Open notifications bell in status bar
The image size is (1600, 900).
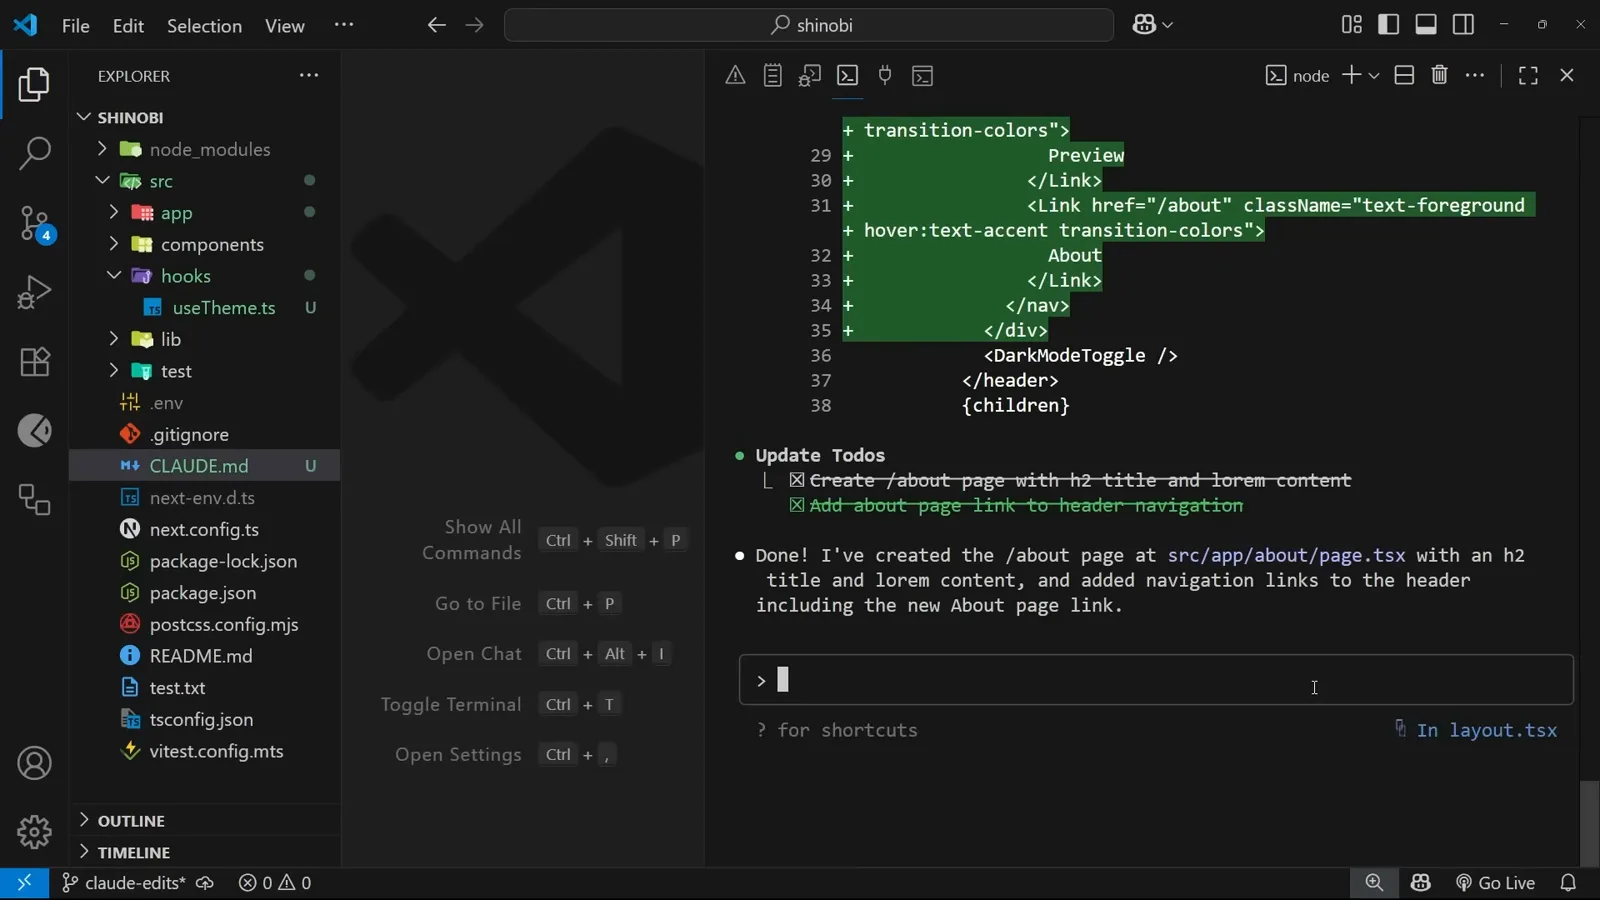(x=1568, y=883)
